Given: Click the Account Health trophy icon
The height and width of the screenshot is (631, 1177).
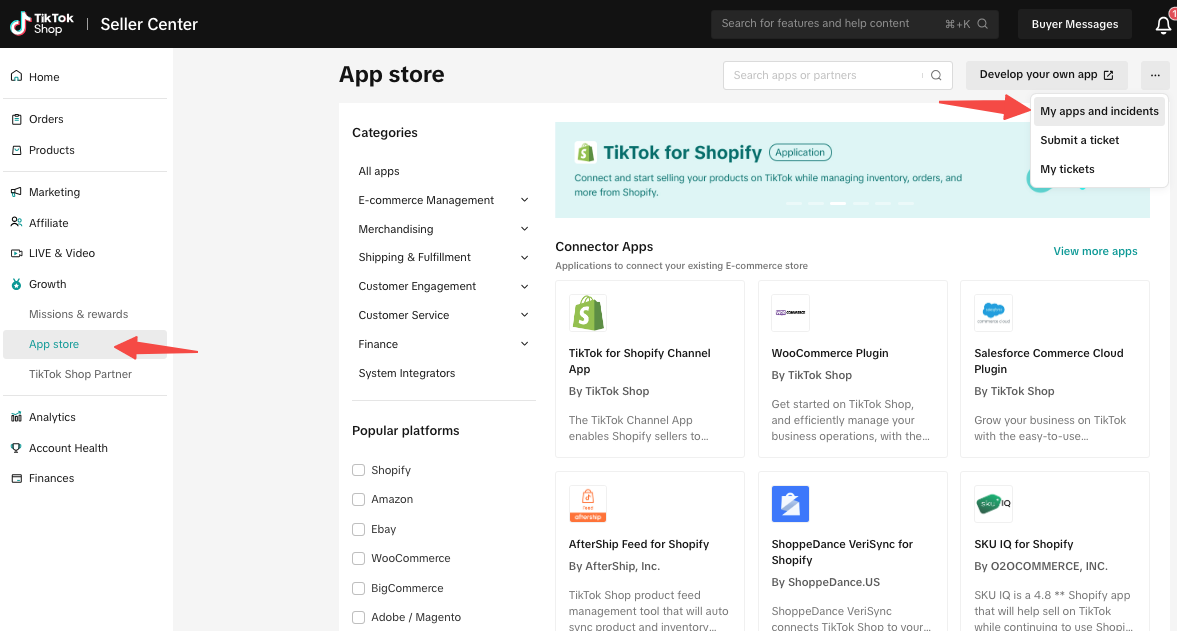Looking at the screenshot, I should [x=17, y=448].
